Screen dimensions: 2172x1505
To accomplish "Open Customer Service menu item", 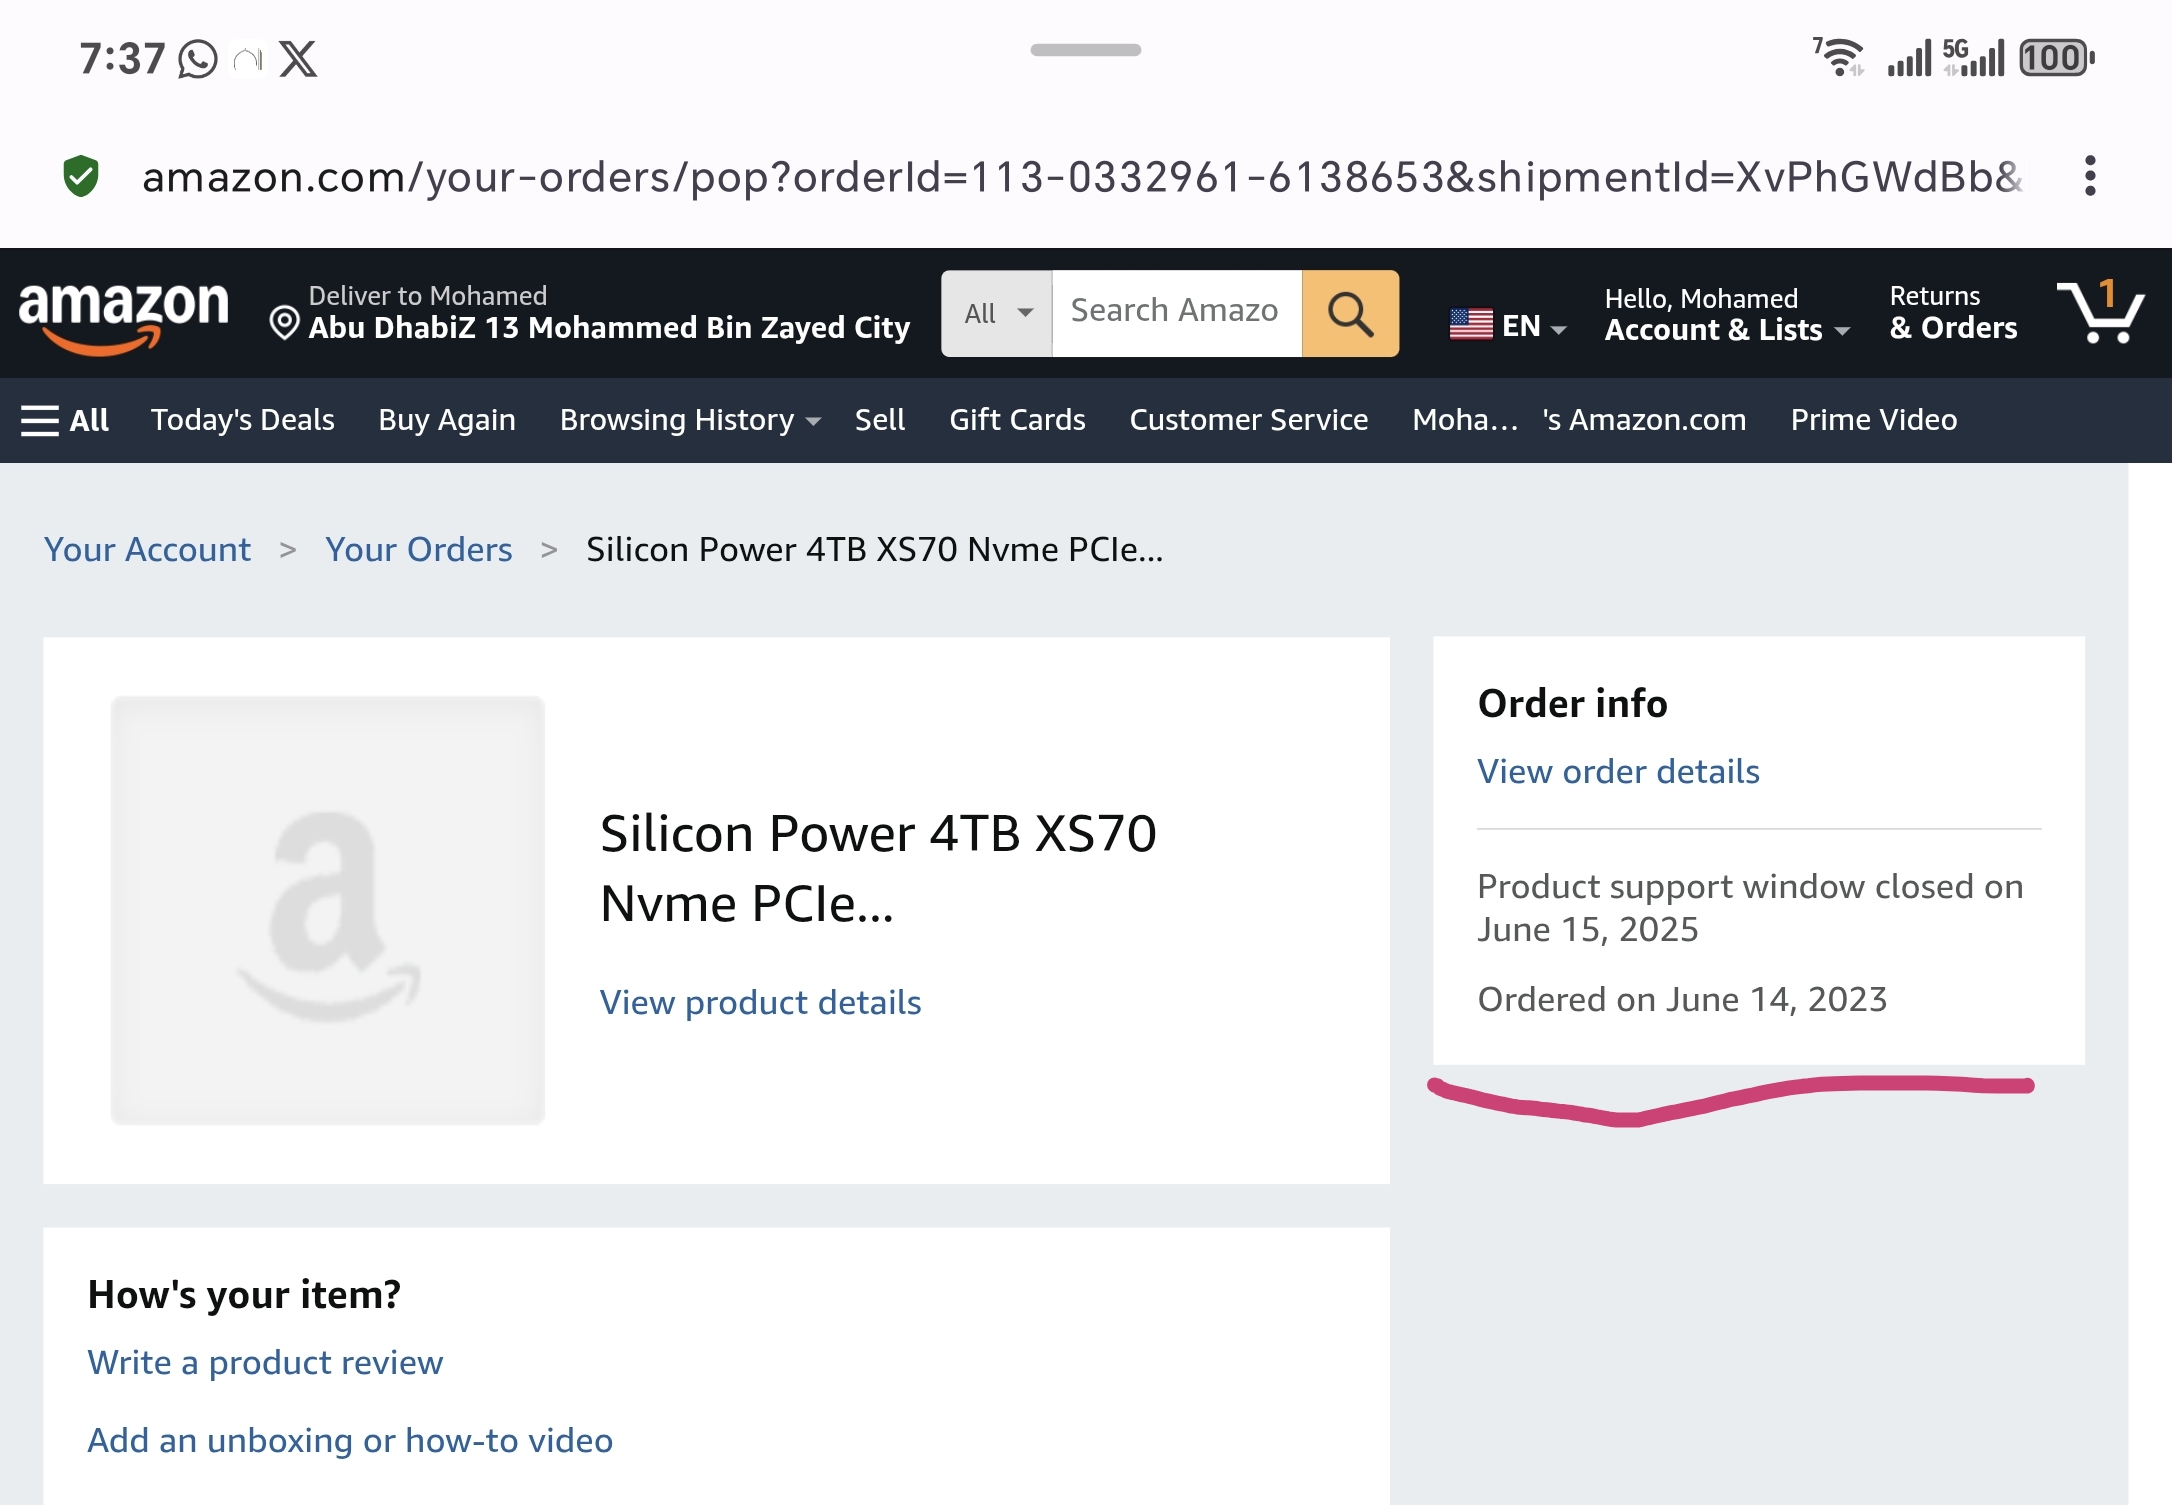I will (x=1248, y=420).
